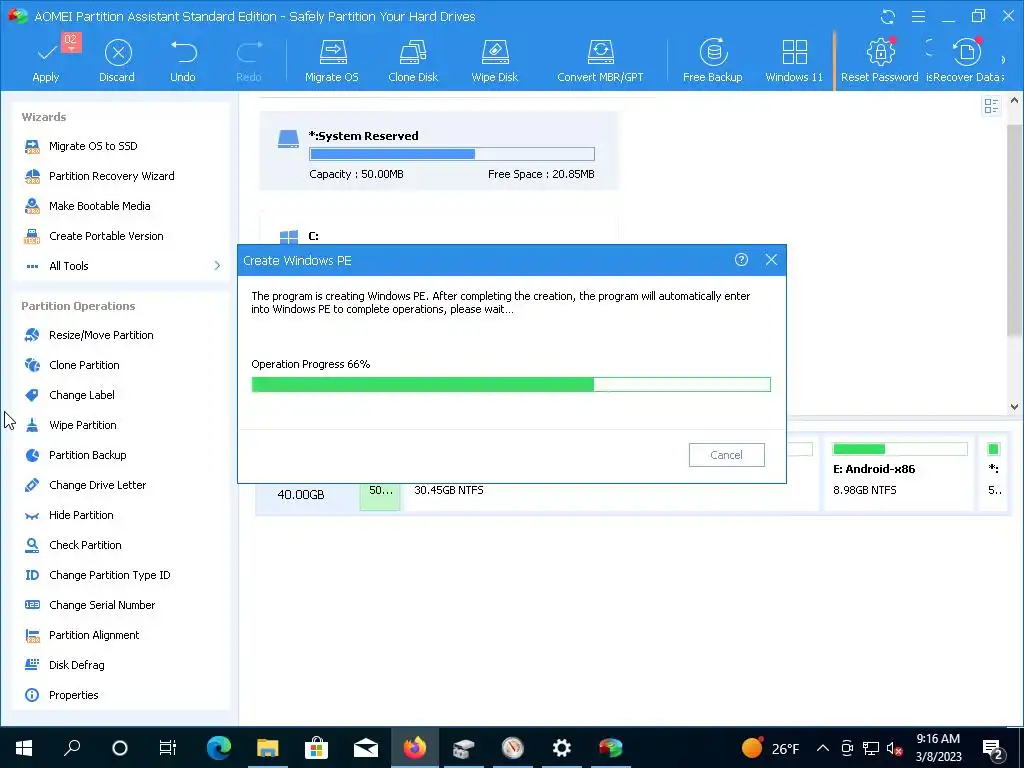
Task: Launch Microsoft Edge from taskbar
Action: click(219, 748)
